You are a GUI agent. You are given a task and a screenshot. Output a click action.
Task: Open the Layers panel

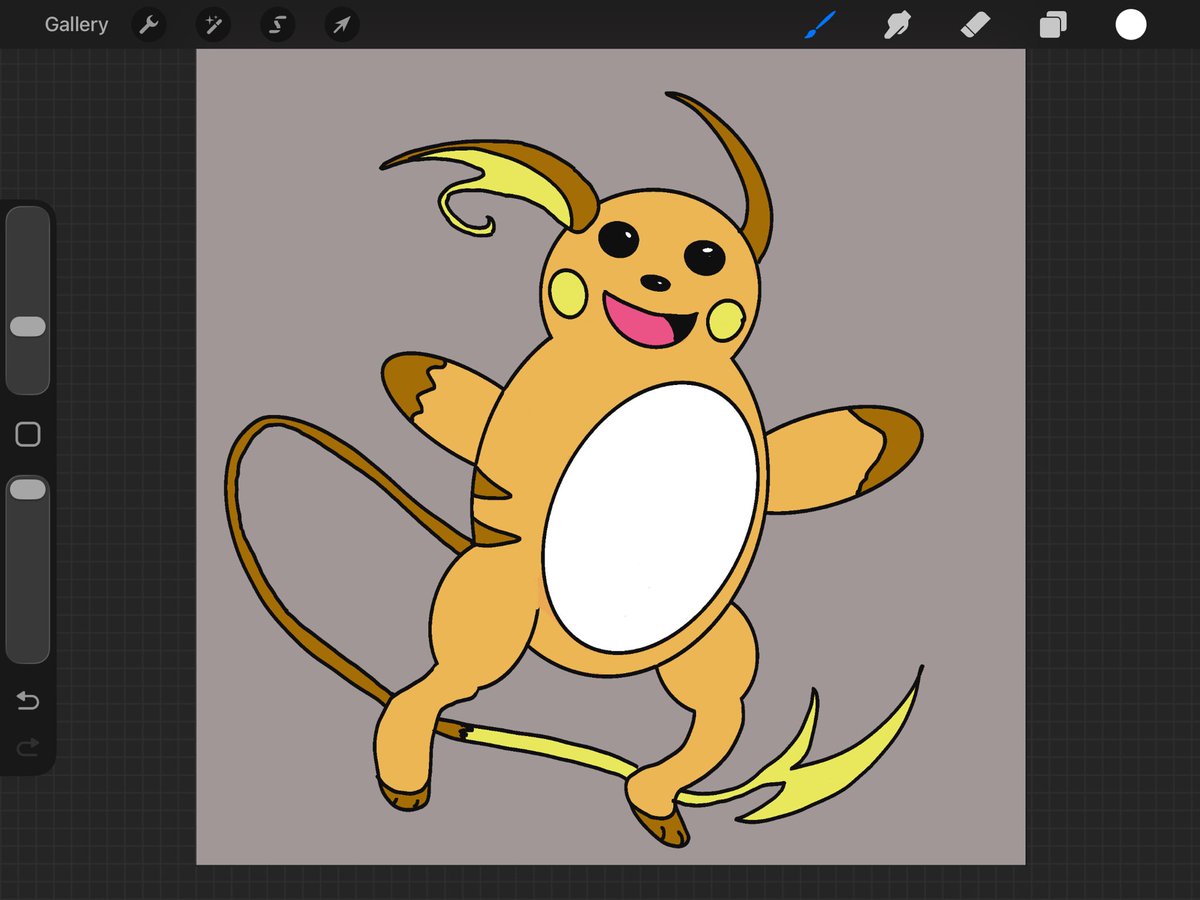pos(1053,25)
